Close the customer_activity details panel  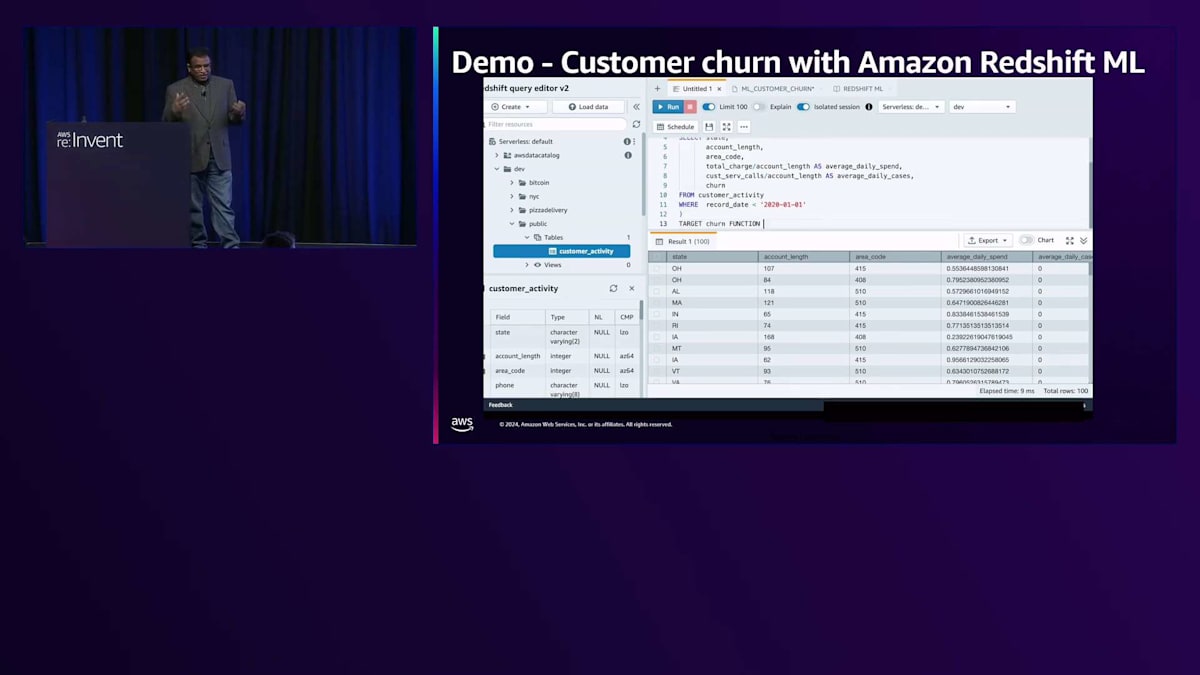[631, 288]
